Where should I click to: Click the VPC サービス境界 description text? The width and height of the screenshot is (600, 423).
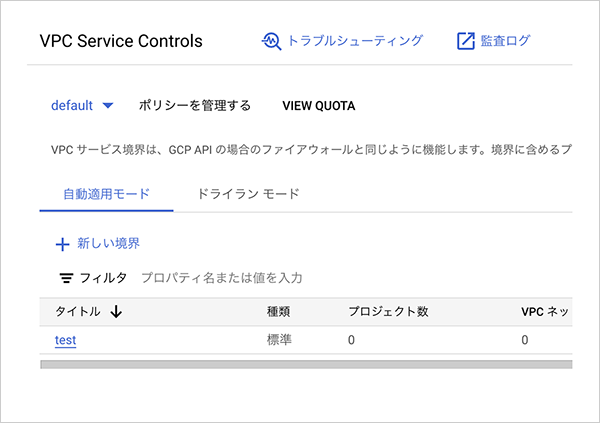311,150
